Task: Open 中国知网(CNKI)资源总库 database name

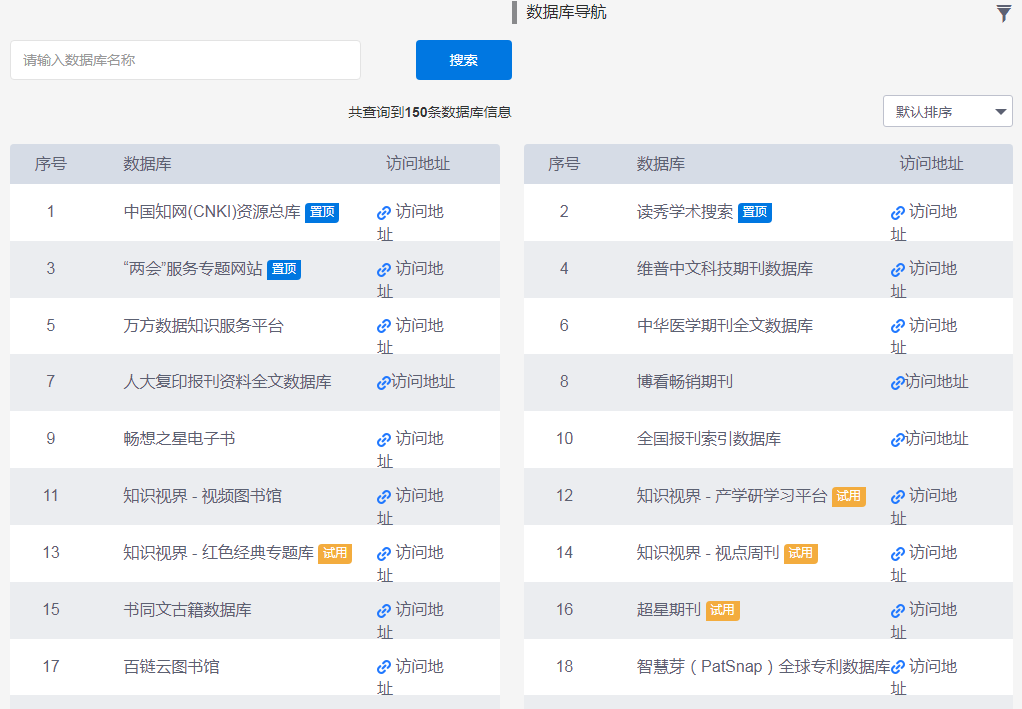Action: pyautogui.click(x=212, y=212)
